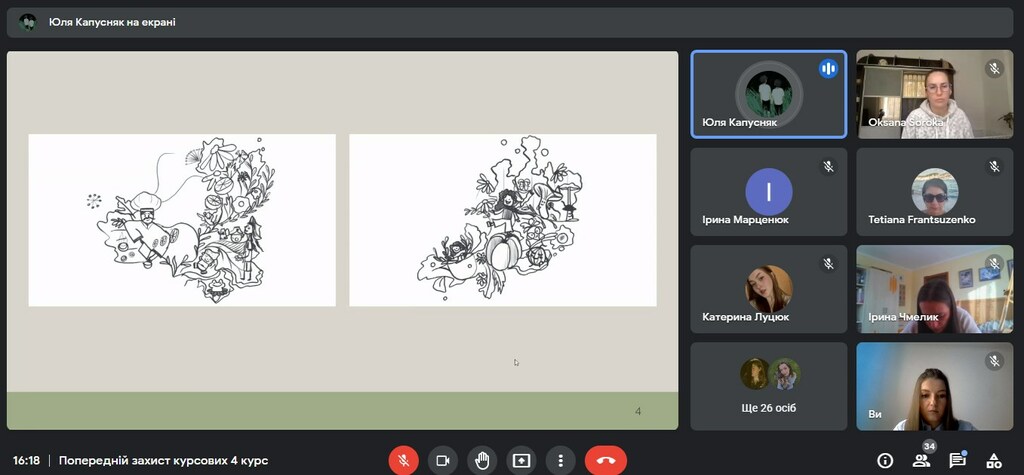Click the 16:18 clock in the bottom bar
The image size is (1024, 475).
tap(26, 461)
